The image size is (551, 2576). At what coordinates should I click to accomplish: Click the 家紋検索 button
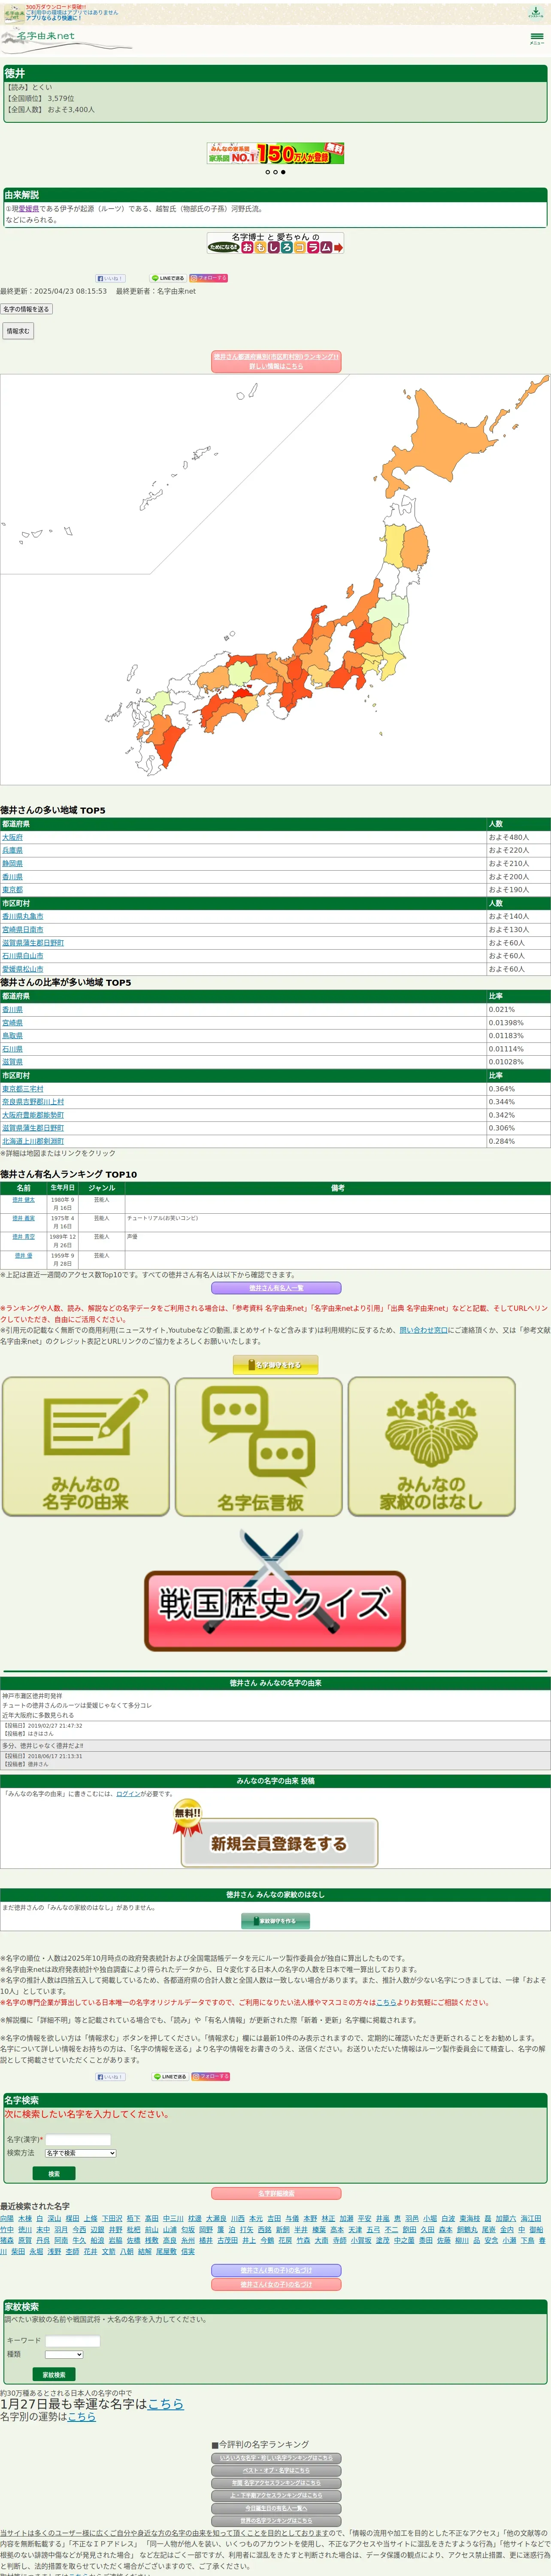coord(54,2374)
